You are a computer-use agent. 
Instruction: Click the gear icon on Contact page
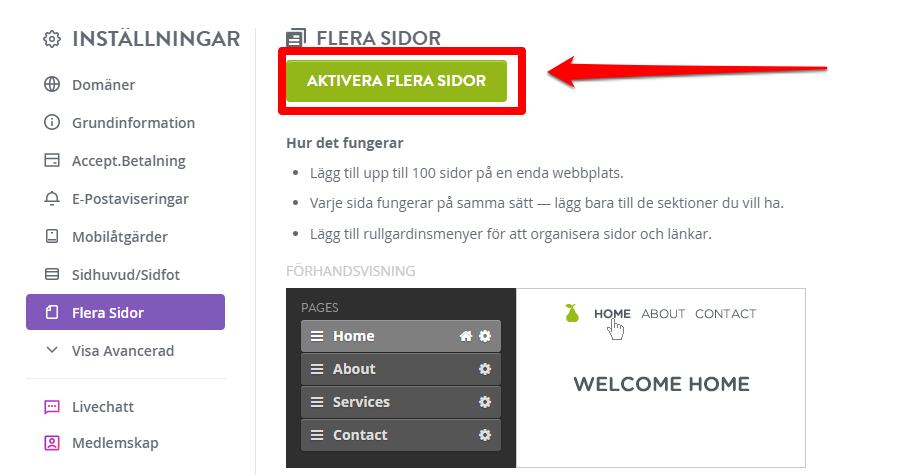point(484,435)
